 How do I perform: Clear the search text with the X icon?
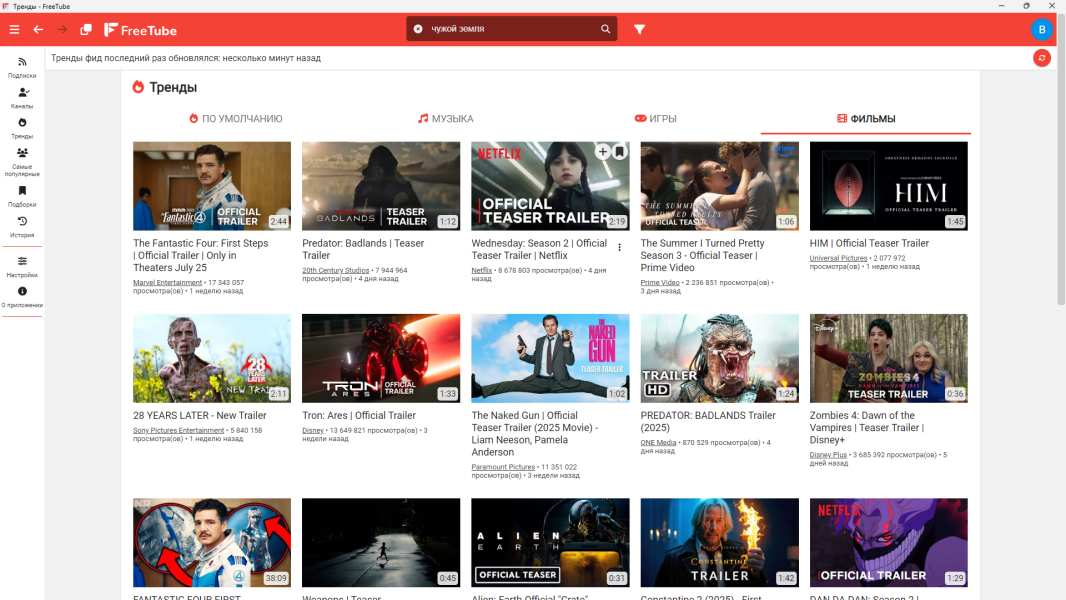tap(418, 29)
